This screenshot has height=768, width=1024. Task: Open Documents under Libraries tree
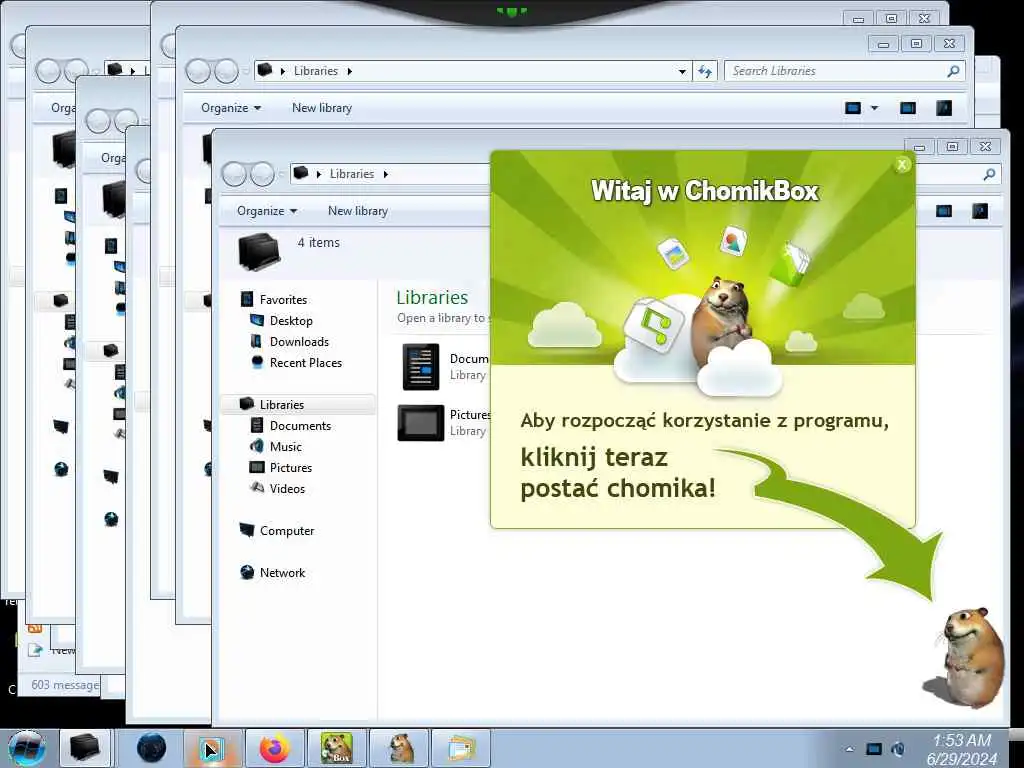point(300,426)
